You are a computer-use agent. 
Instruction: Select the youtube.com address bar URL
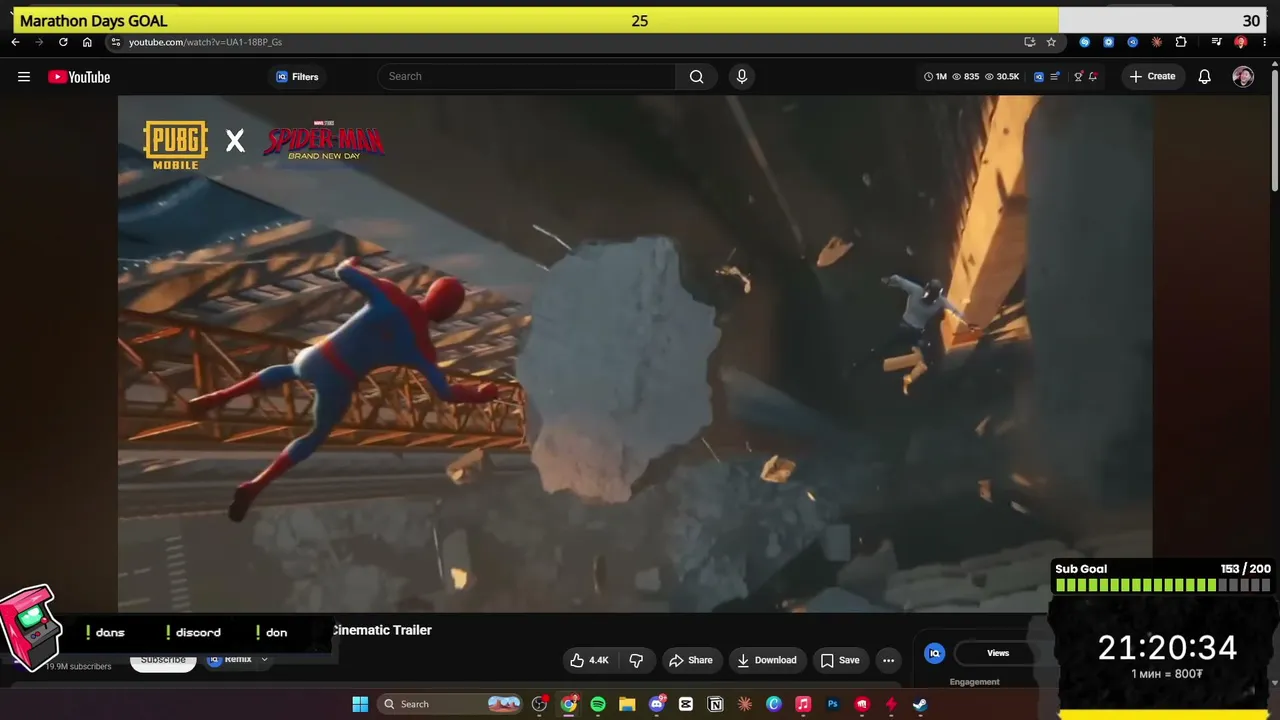(x=205, y=42)
